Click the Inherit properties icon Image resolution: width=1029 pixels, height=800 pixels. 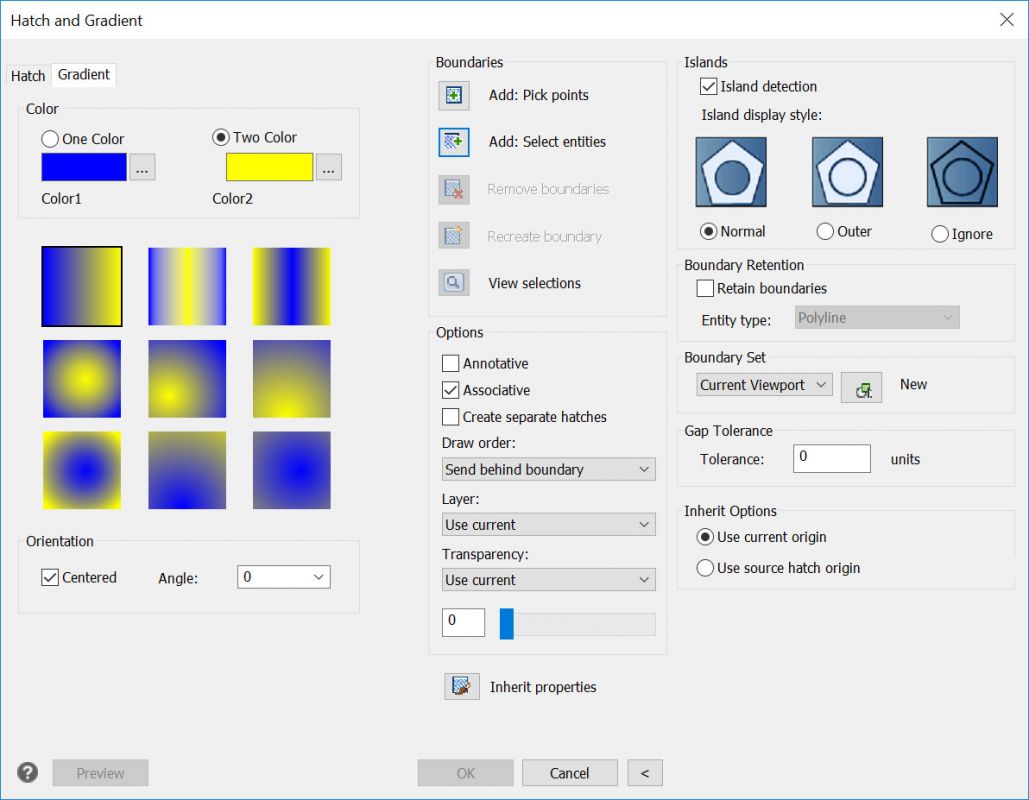(462, 687)
